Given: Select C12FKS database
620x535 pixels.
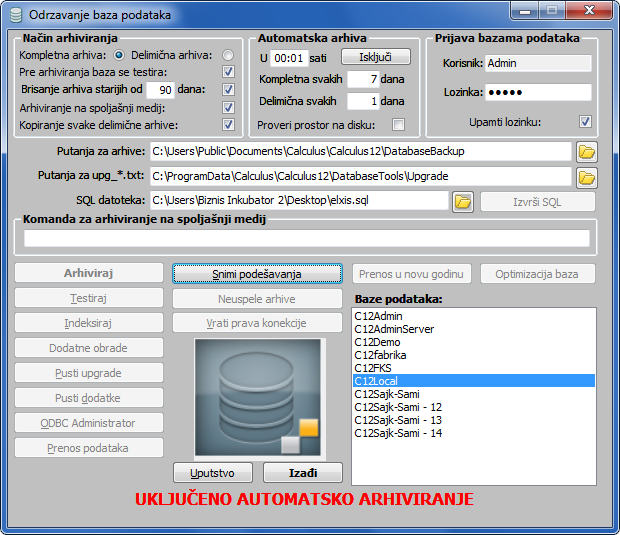Looking at the screenshot, I should (474, 368).
